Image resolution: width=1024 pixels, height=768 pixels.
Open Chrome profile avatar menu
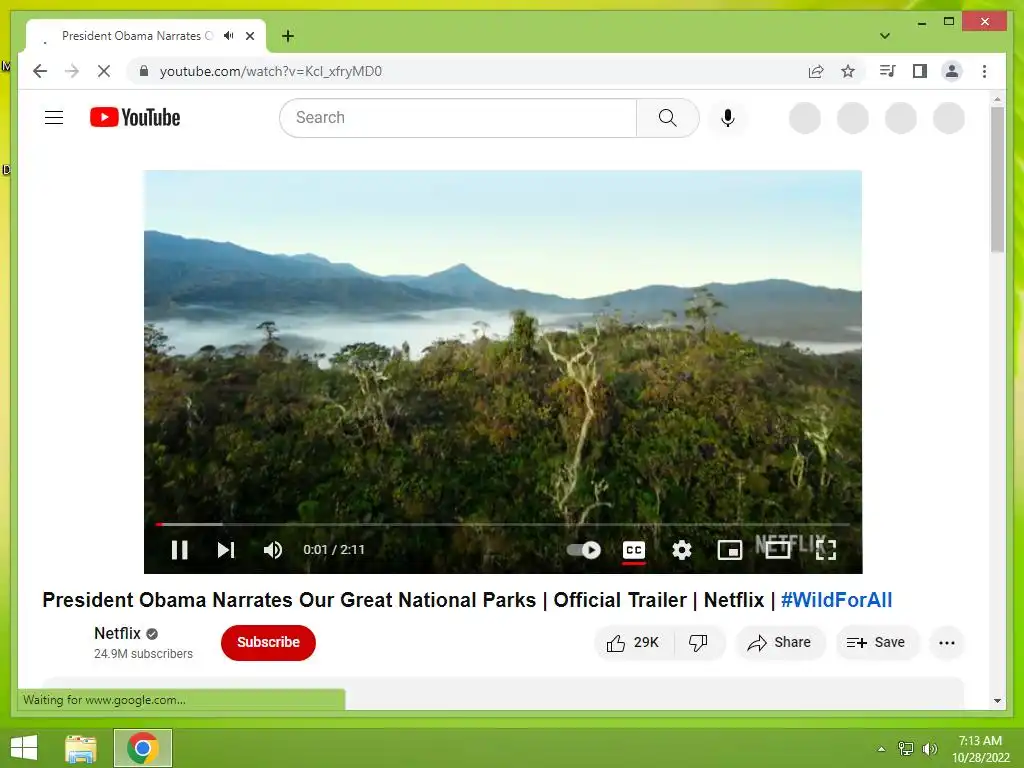tap(952, 71)
